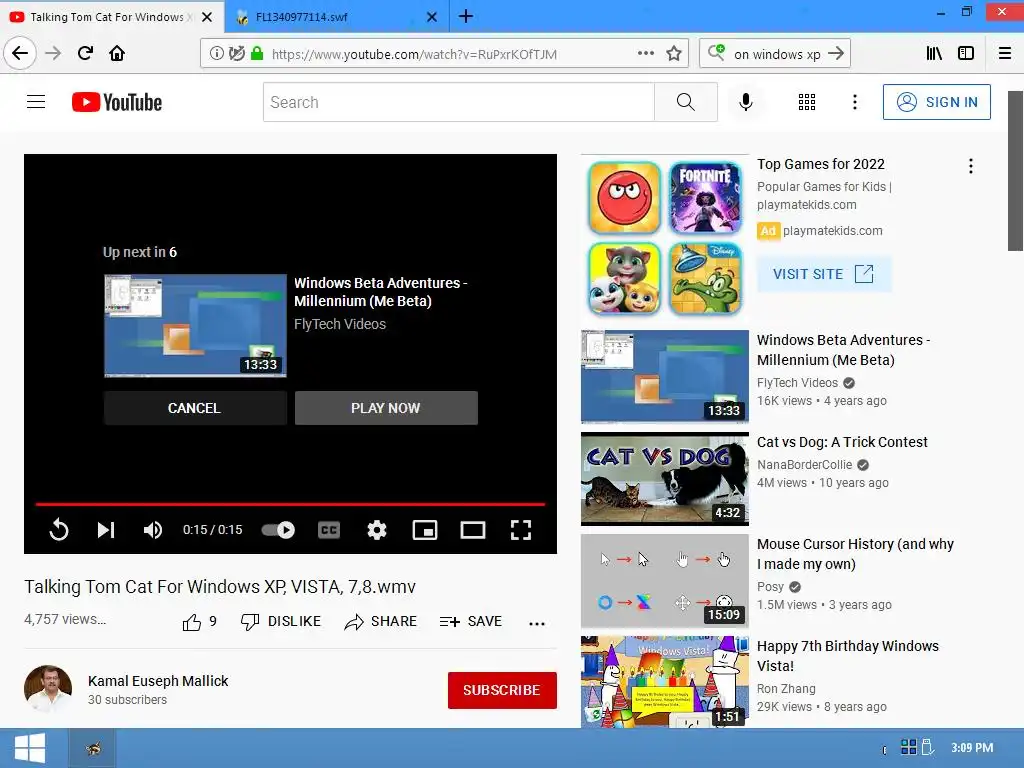Toggle the autoplay switch
The width and height of the screenshot is (1024, 768).
(x=278, y=530)
